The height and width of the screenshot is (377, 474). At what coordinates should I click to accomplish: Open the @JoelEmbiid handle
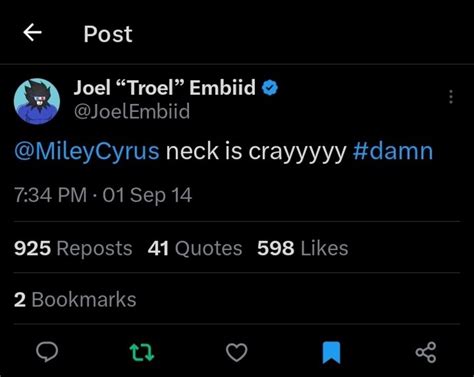pyautogui.click(x=132, y=111)
